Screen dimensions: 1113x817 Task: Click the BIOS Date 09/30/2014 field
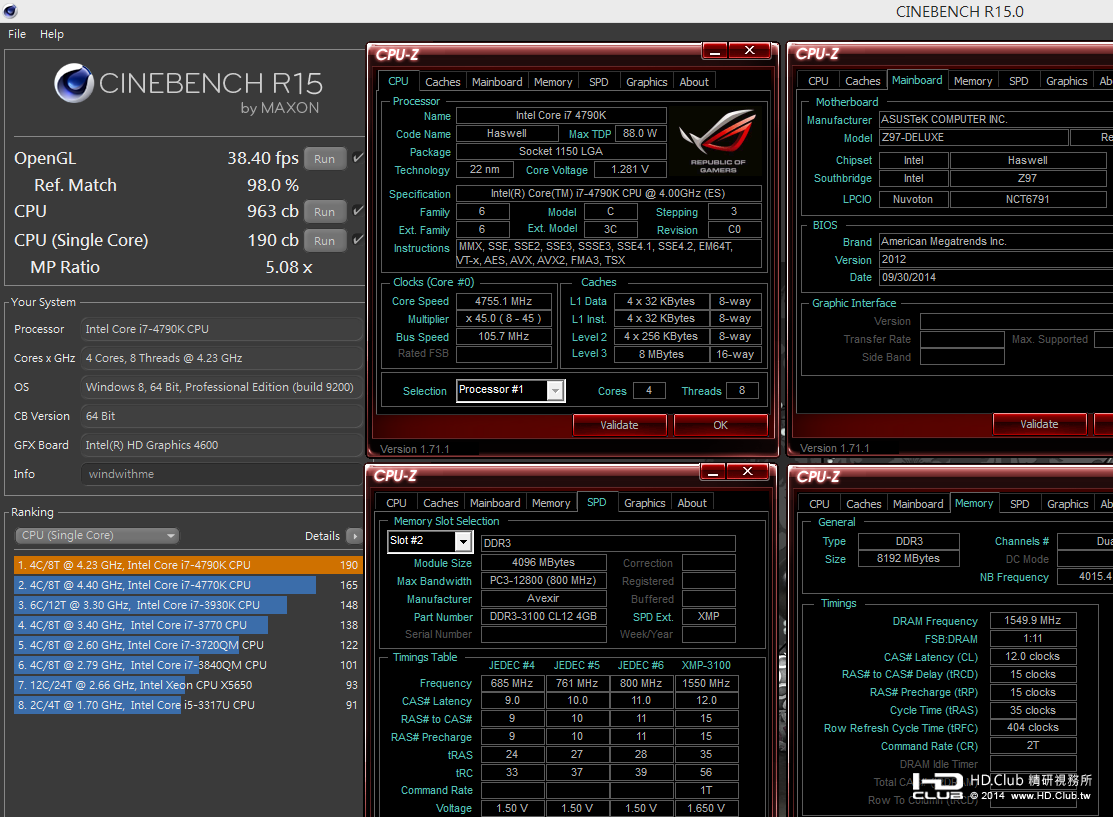coord(996,278)
